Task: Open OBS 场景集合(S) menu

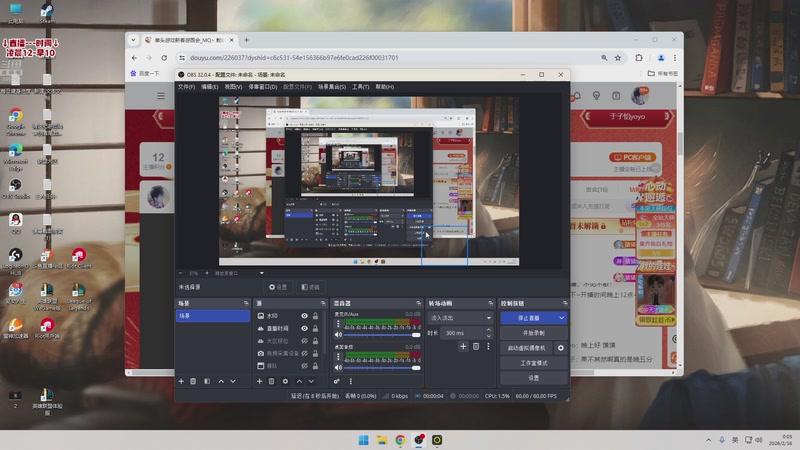Action: [x=332, y=87]
